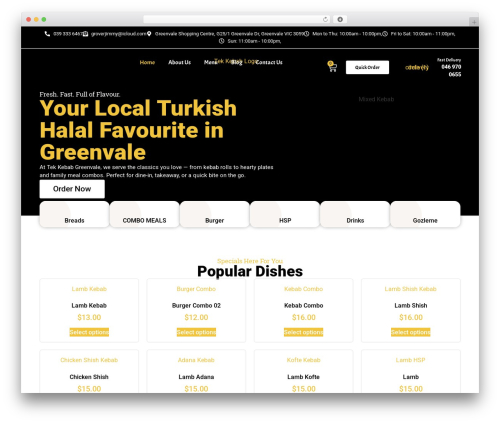
Task: Open the Menu nav item
Action: [x=210, y=62]
